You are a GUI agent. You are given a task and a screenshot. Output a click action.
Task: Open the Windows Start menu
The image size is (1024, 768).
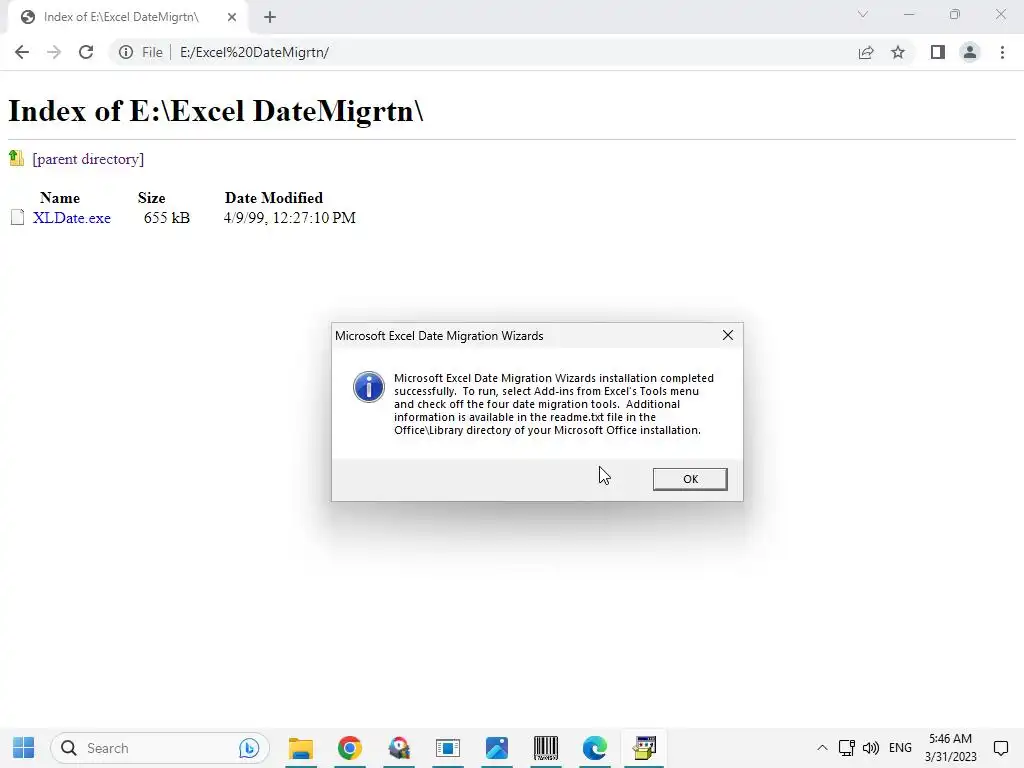pos(24,748)
